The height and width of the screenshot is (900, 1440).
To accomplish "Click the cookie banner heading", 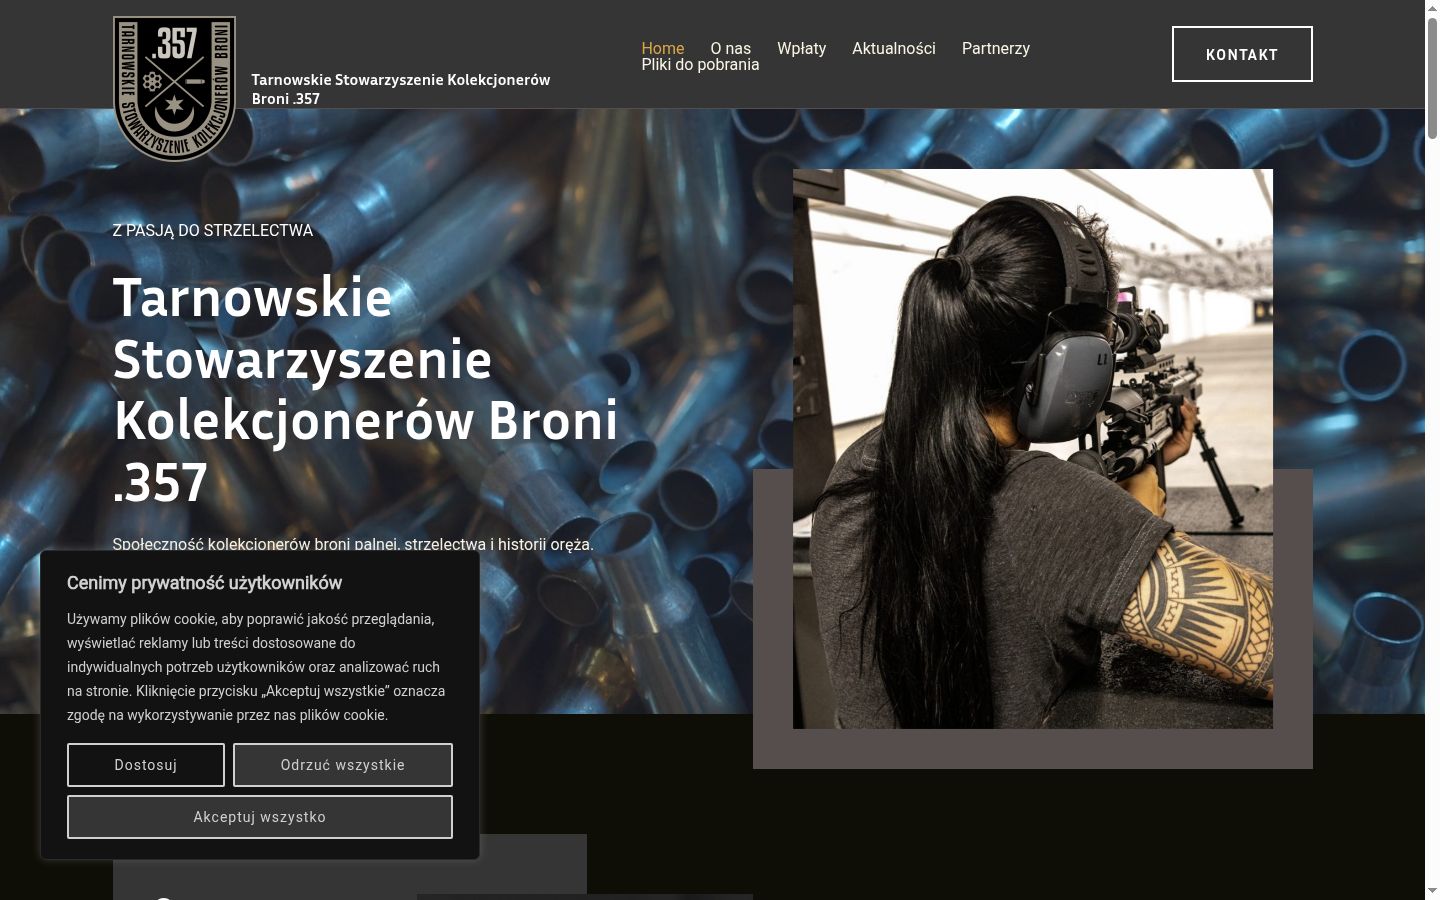I will [204, 583].
